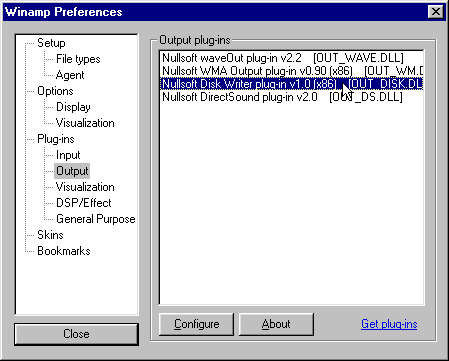
Task: Open Visualization under Plug-ins
Action: tap(85, 187)
